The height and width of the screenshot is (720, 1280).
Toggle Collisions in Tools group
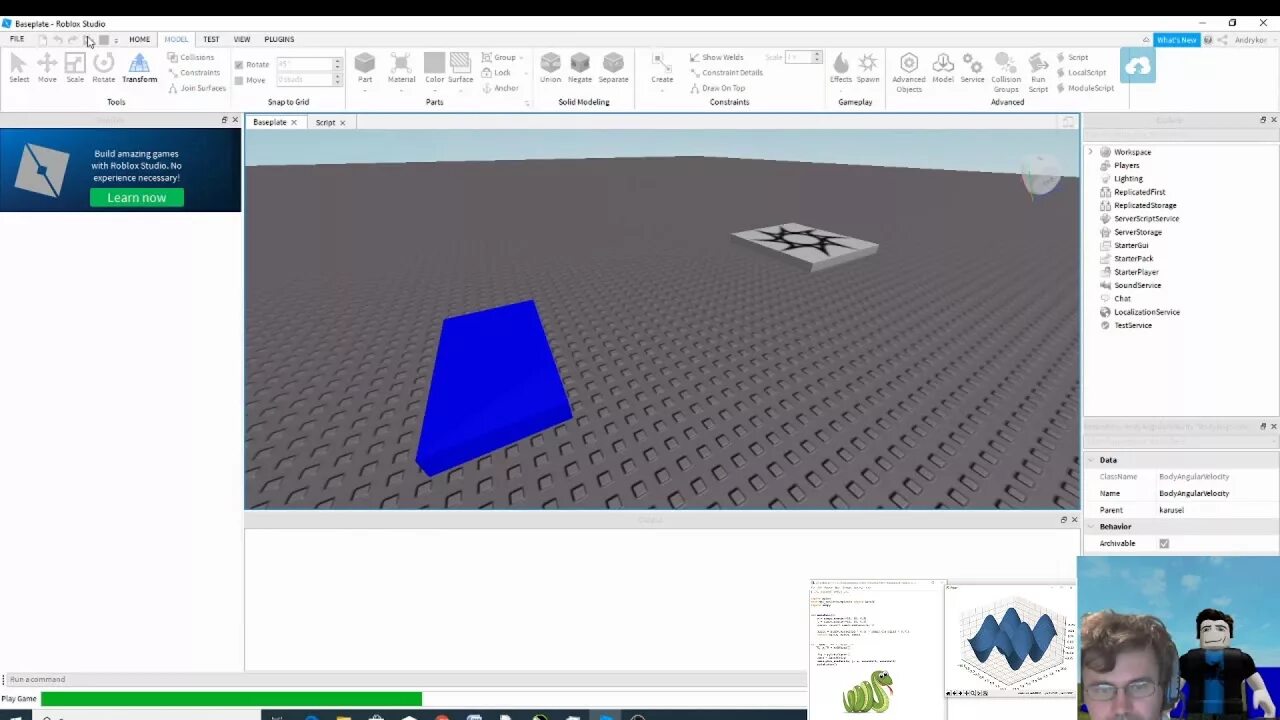190,57
